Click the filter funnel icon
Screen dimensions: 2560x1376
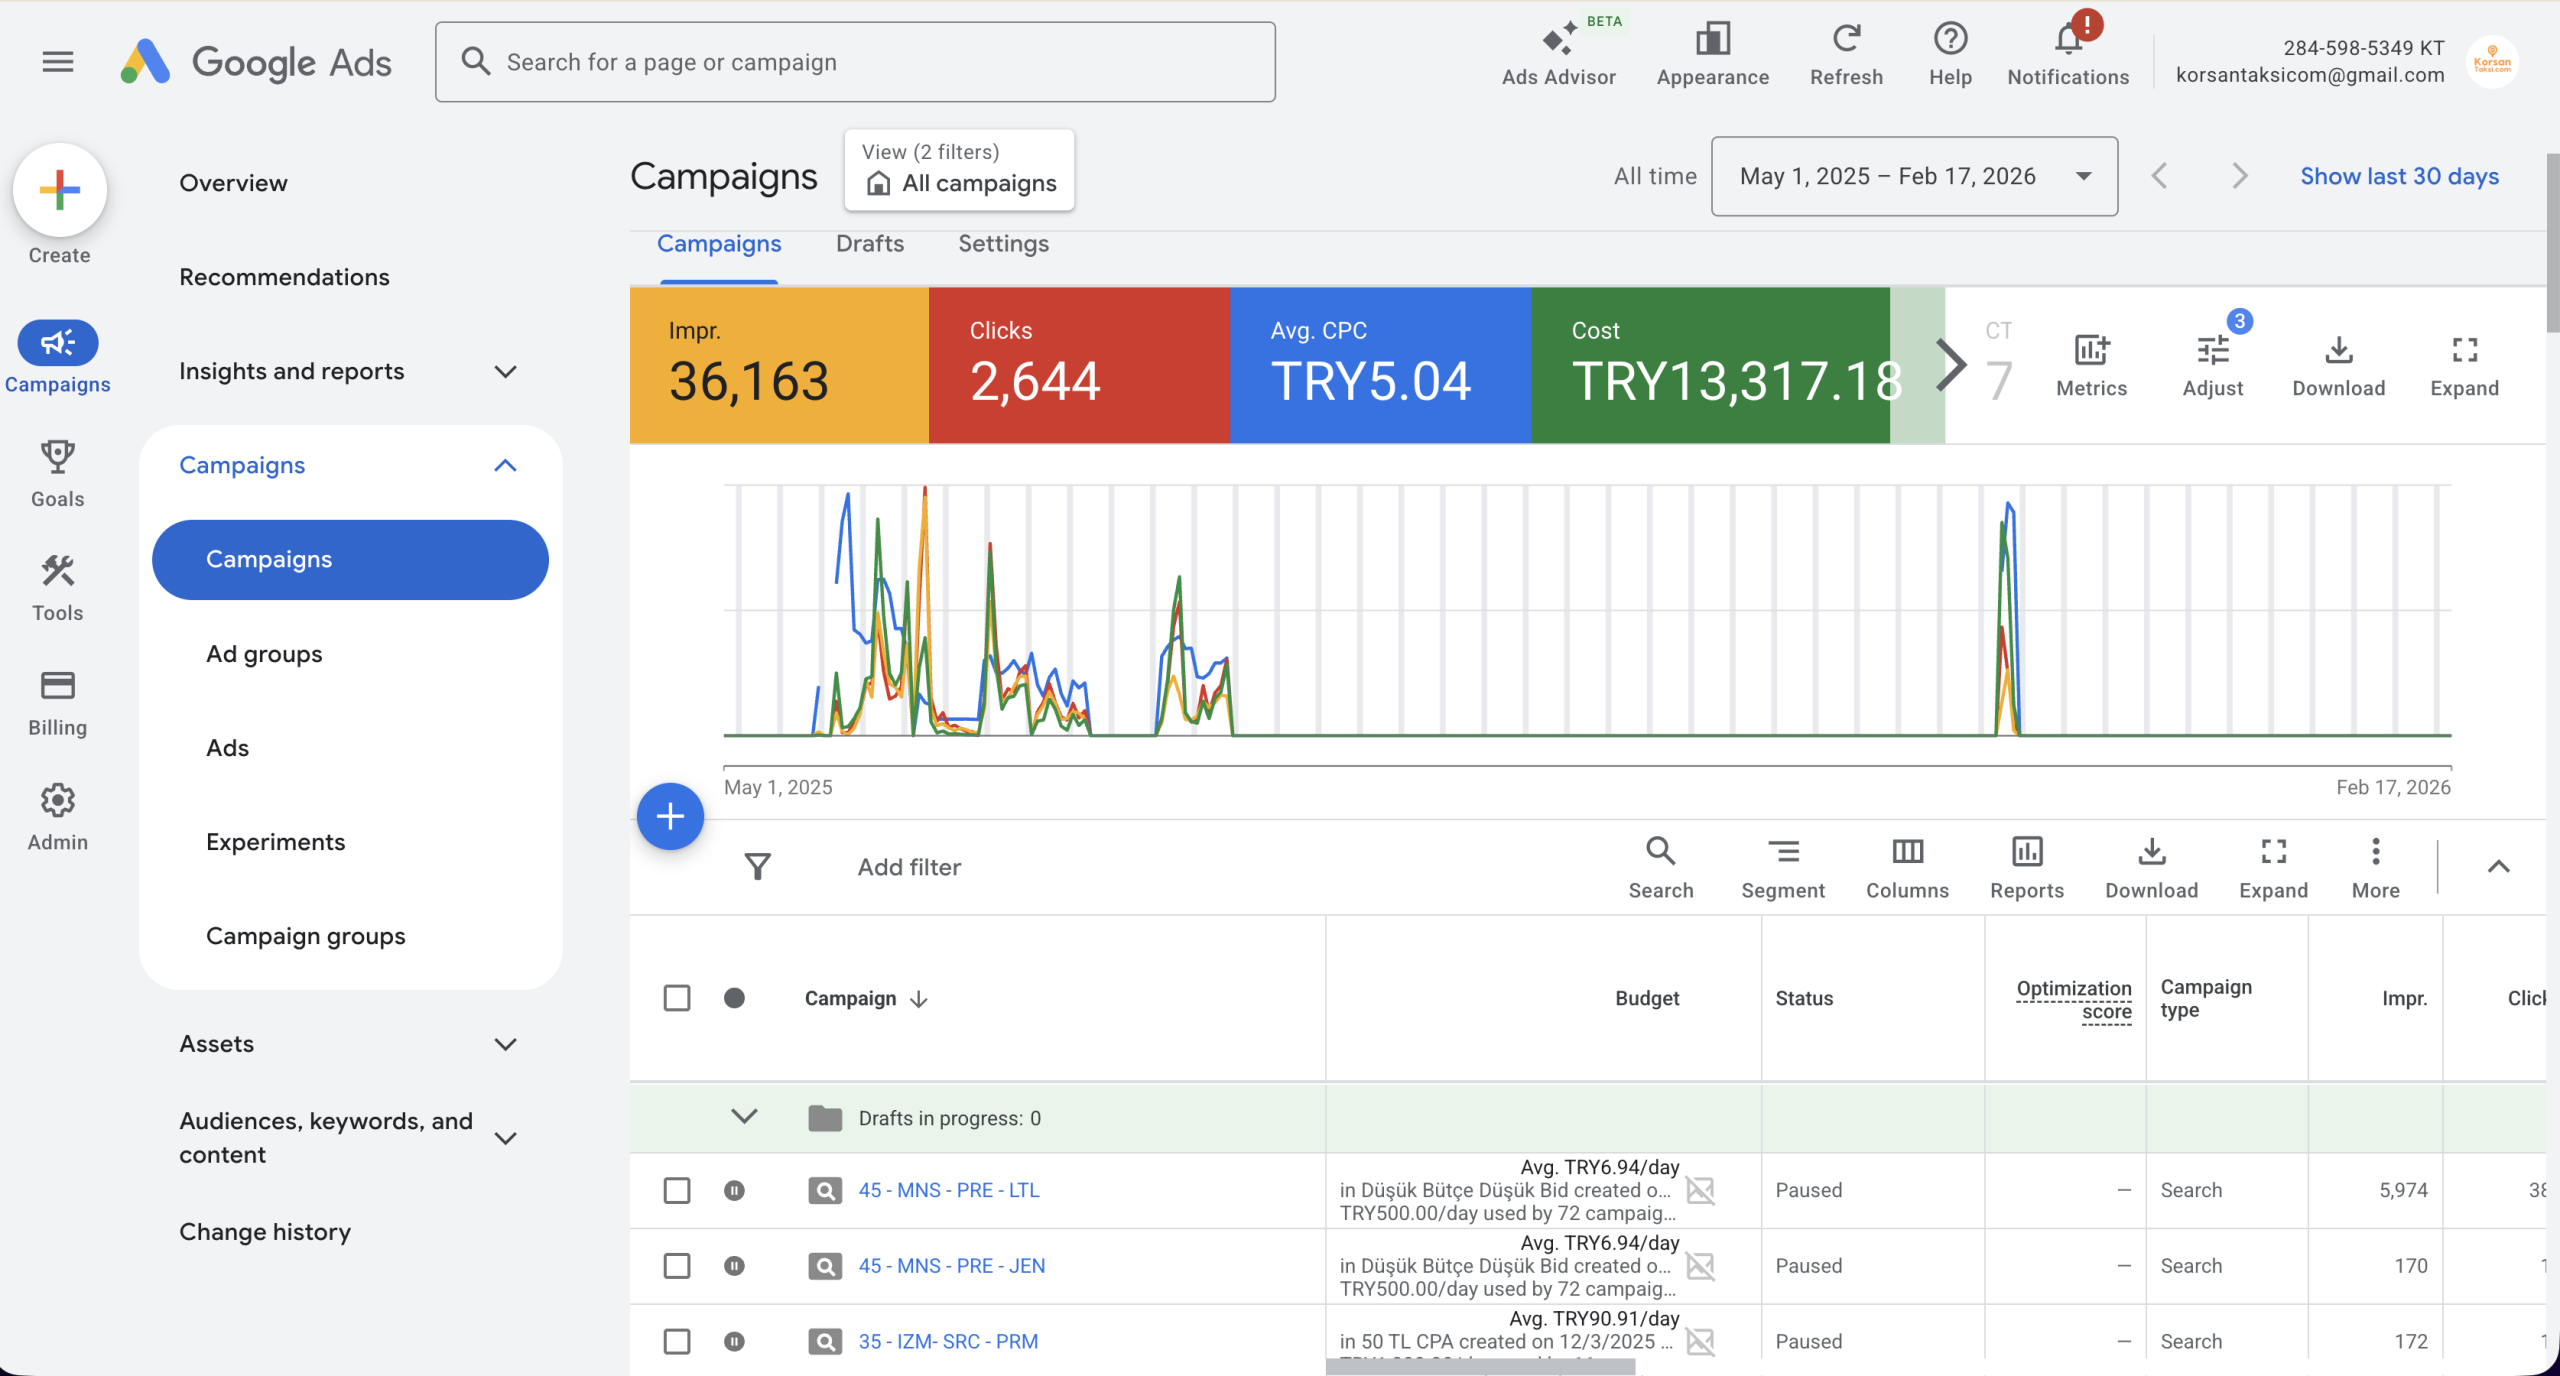coord(758,866)
